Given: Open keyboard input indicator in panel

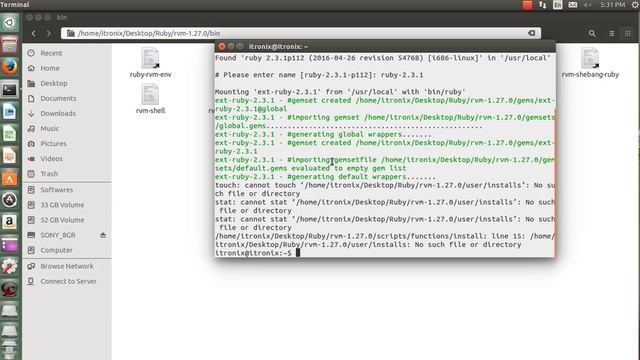Looking at the screenshot, I should (x=558, y=5).
